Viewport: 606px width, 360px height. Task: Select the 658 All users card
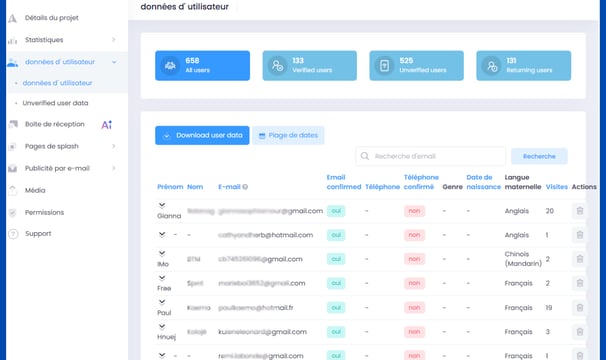203,65
